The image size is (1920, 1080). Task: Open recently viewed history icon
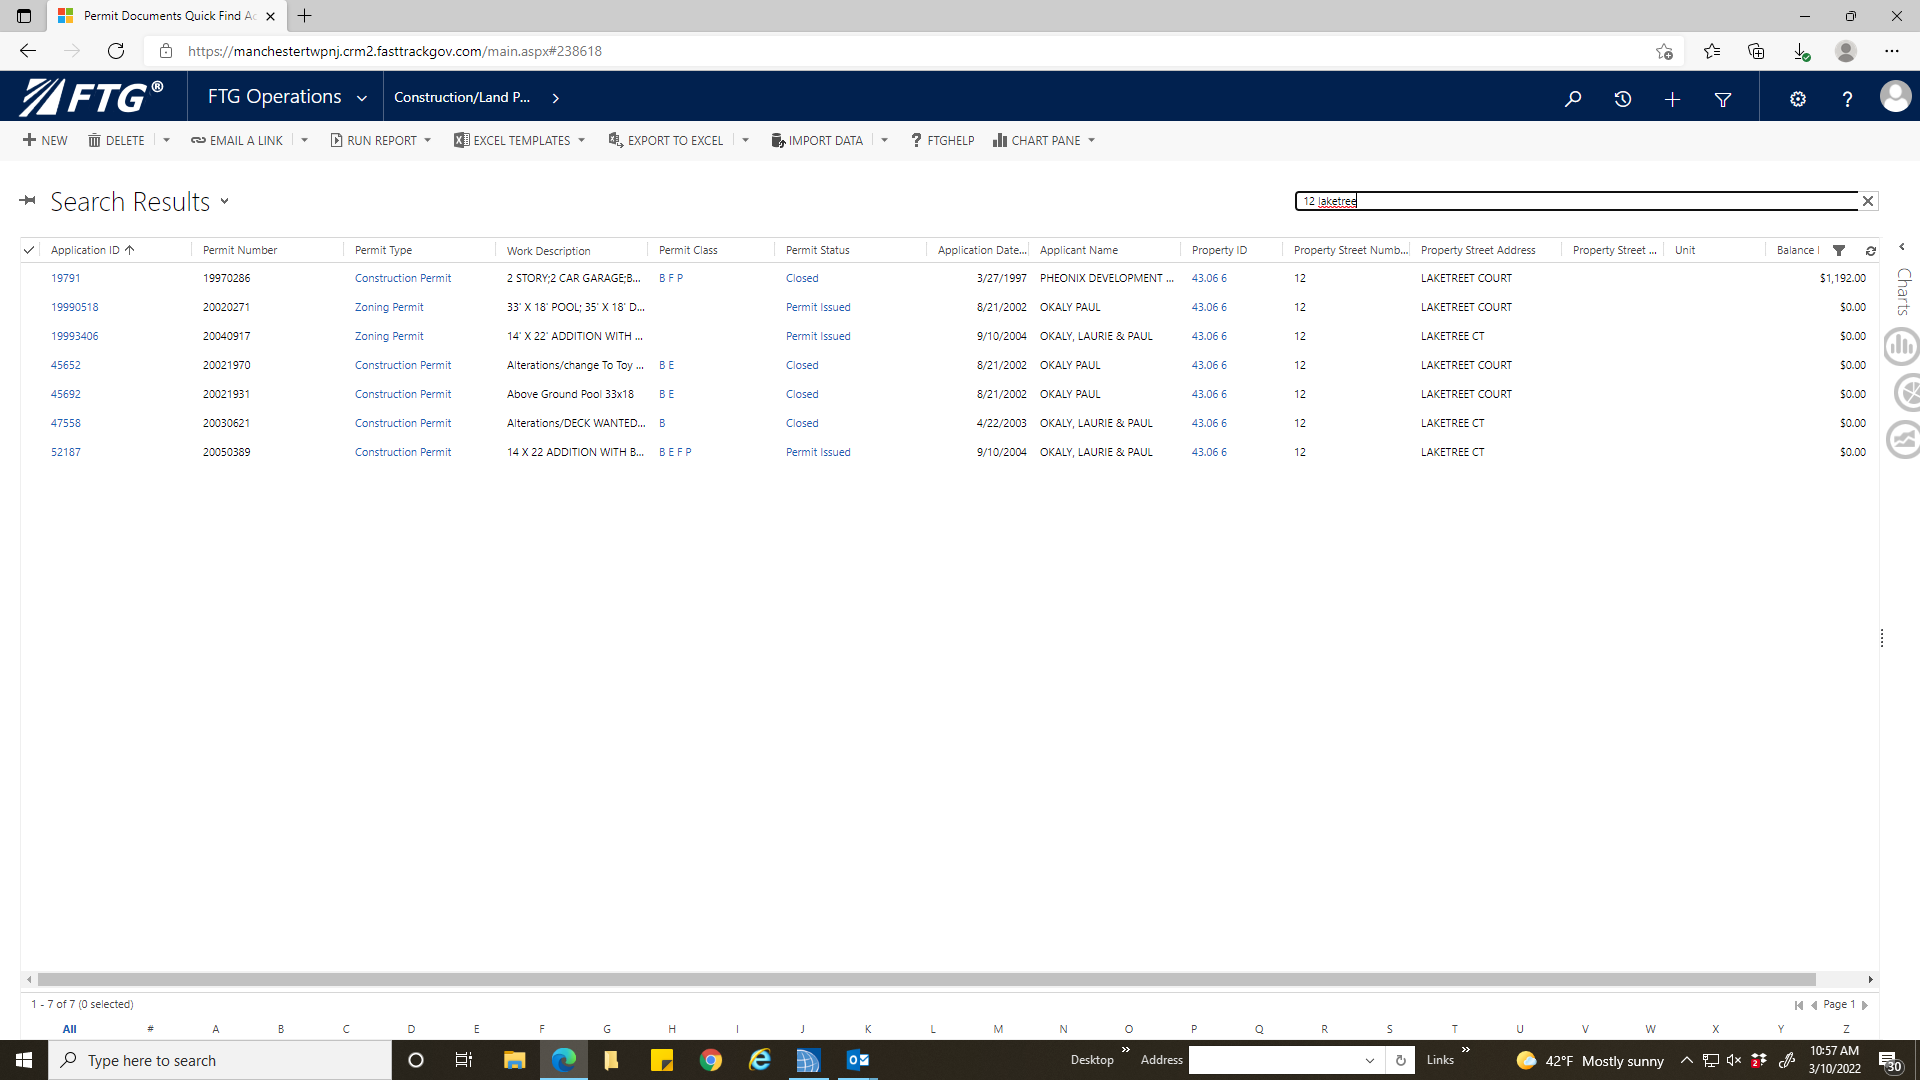tap(1623, 99)
